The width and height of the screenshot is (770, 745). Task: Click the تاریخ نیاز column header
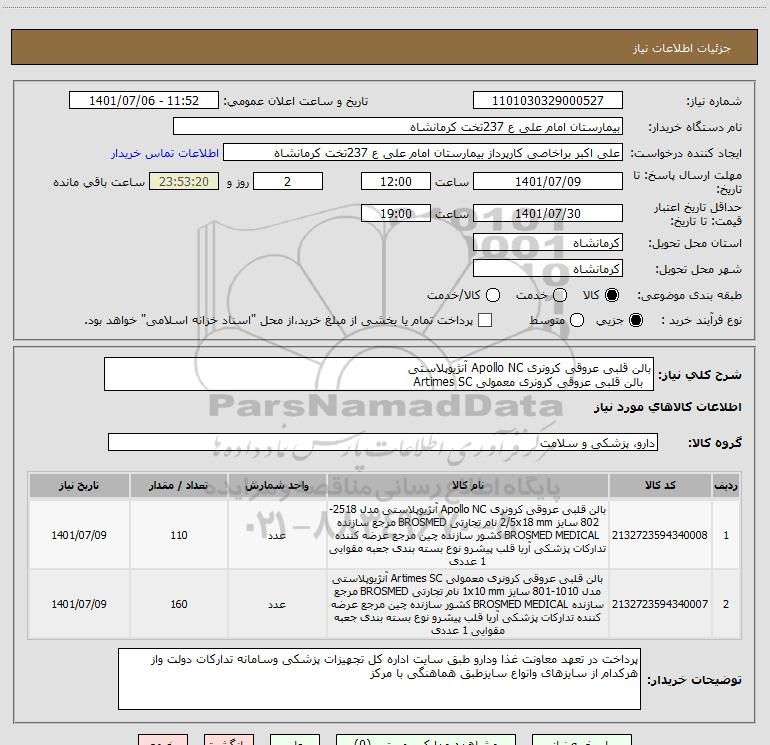tap(79, 486)
